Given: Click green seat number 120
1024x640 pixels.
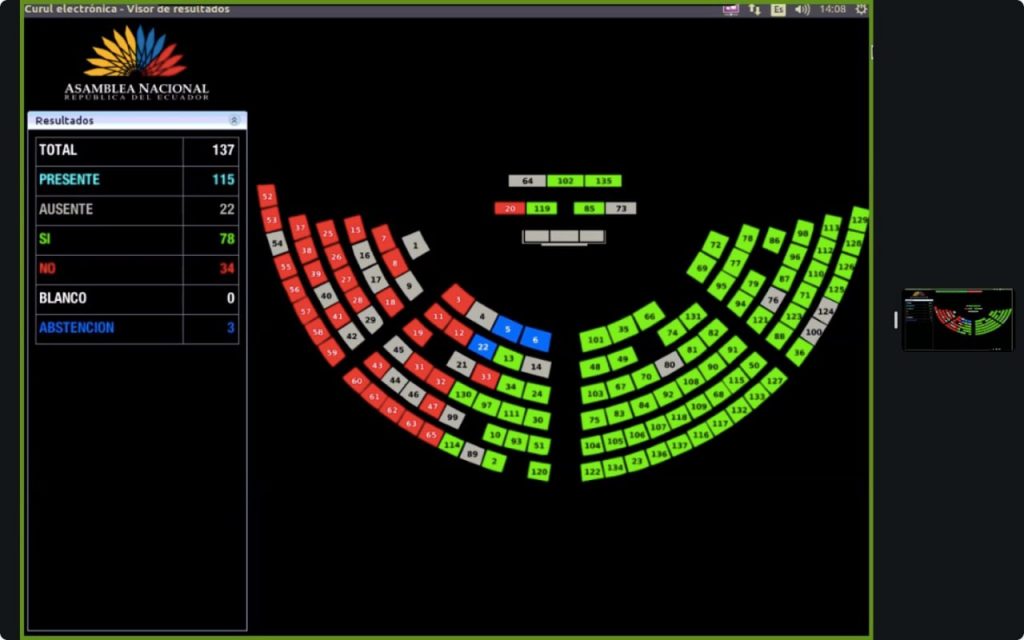Looking at the screenshot, I should 539,471.
